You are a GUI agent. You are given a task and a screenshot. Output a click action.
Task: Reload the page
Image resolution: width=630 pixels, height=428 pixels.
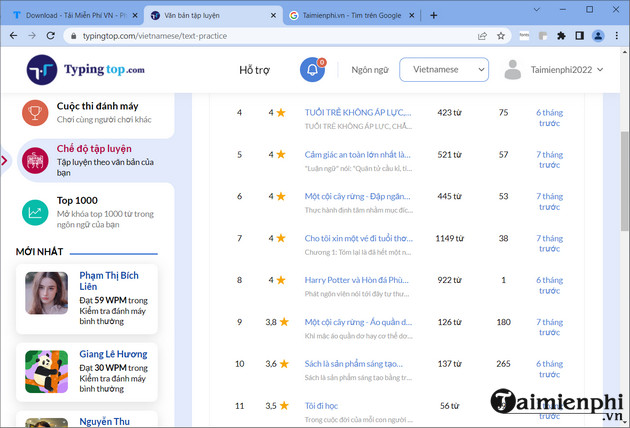[x=51, y=36]
